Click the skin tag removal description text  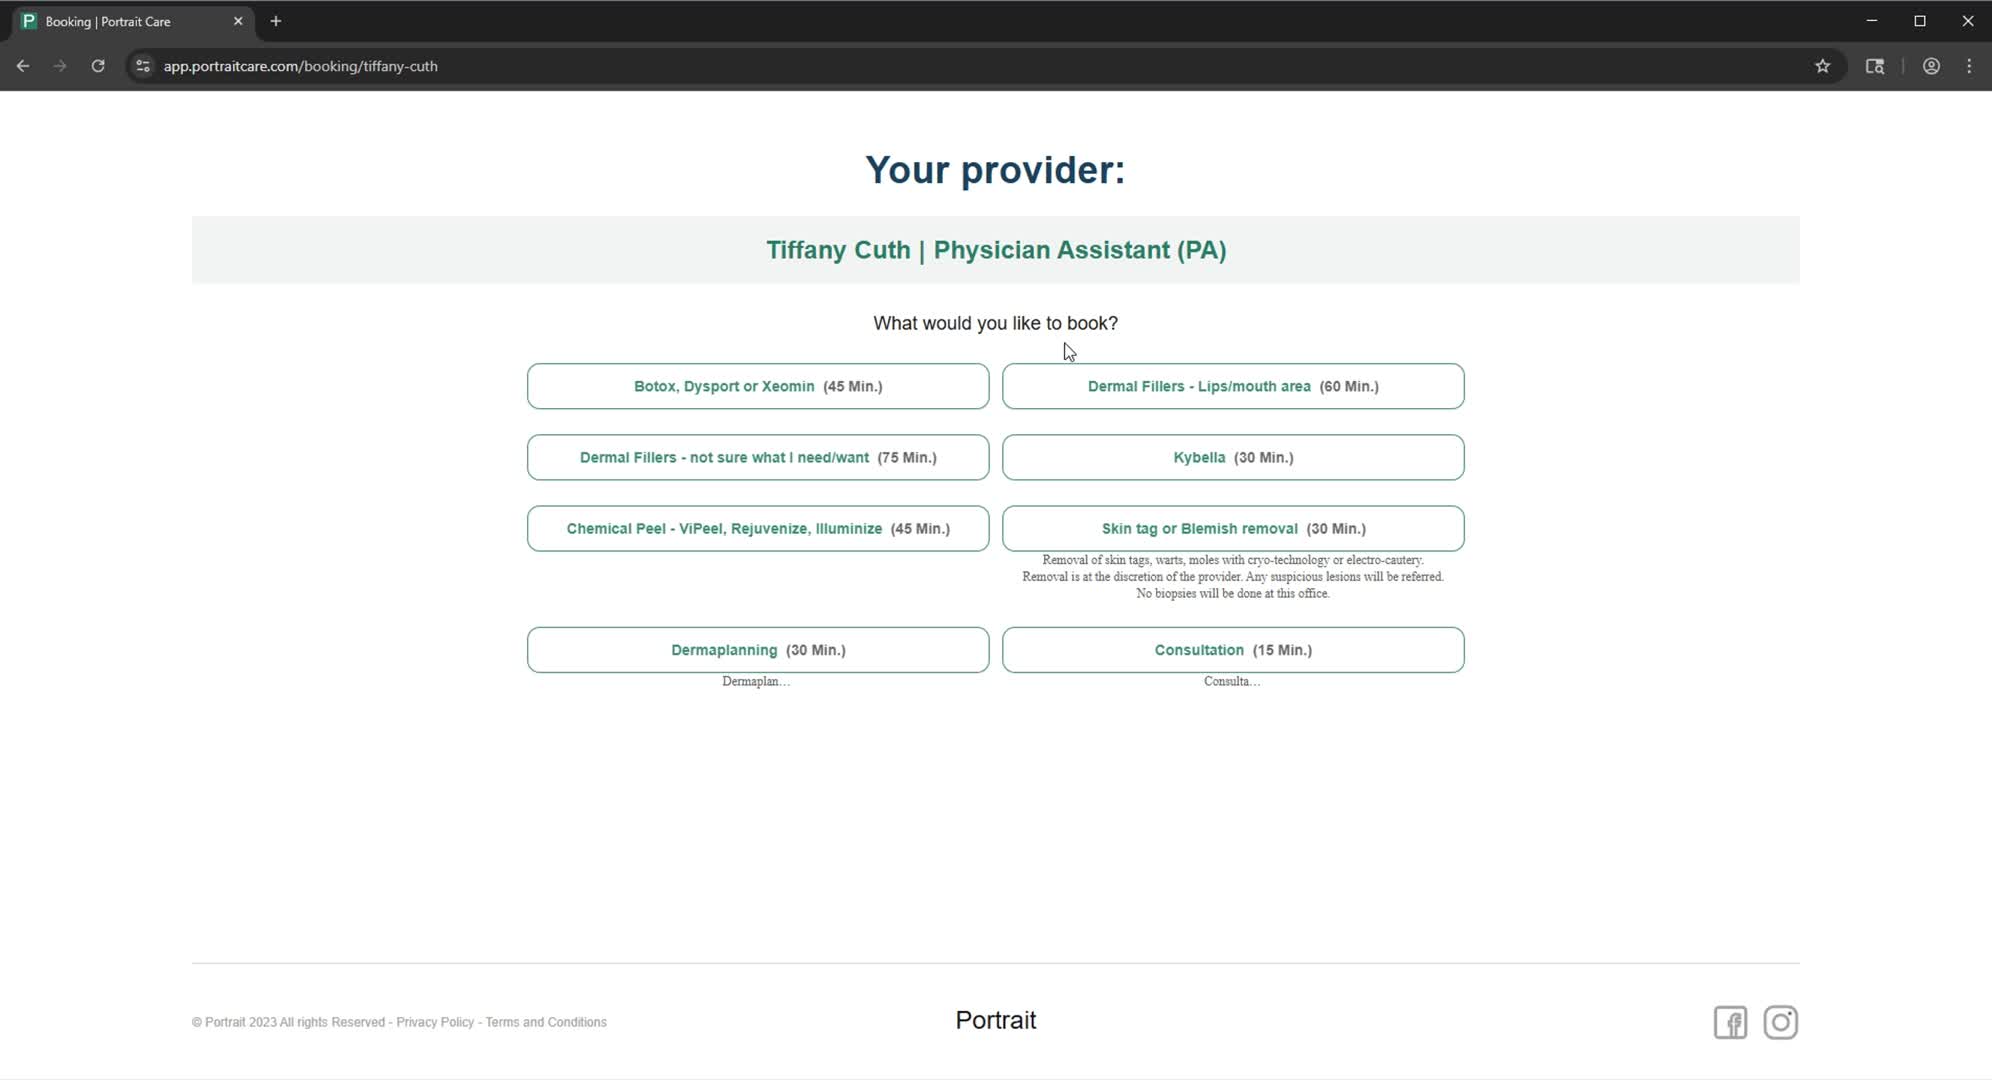1233,576
